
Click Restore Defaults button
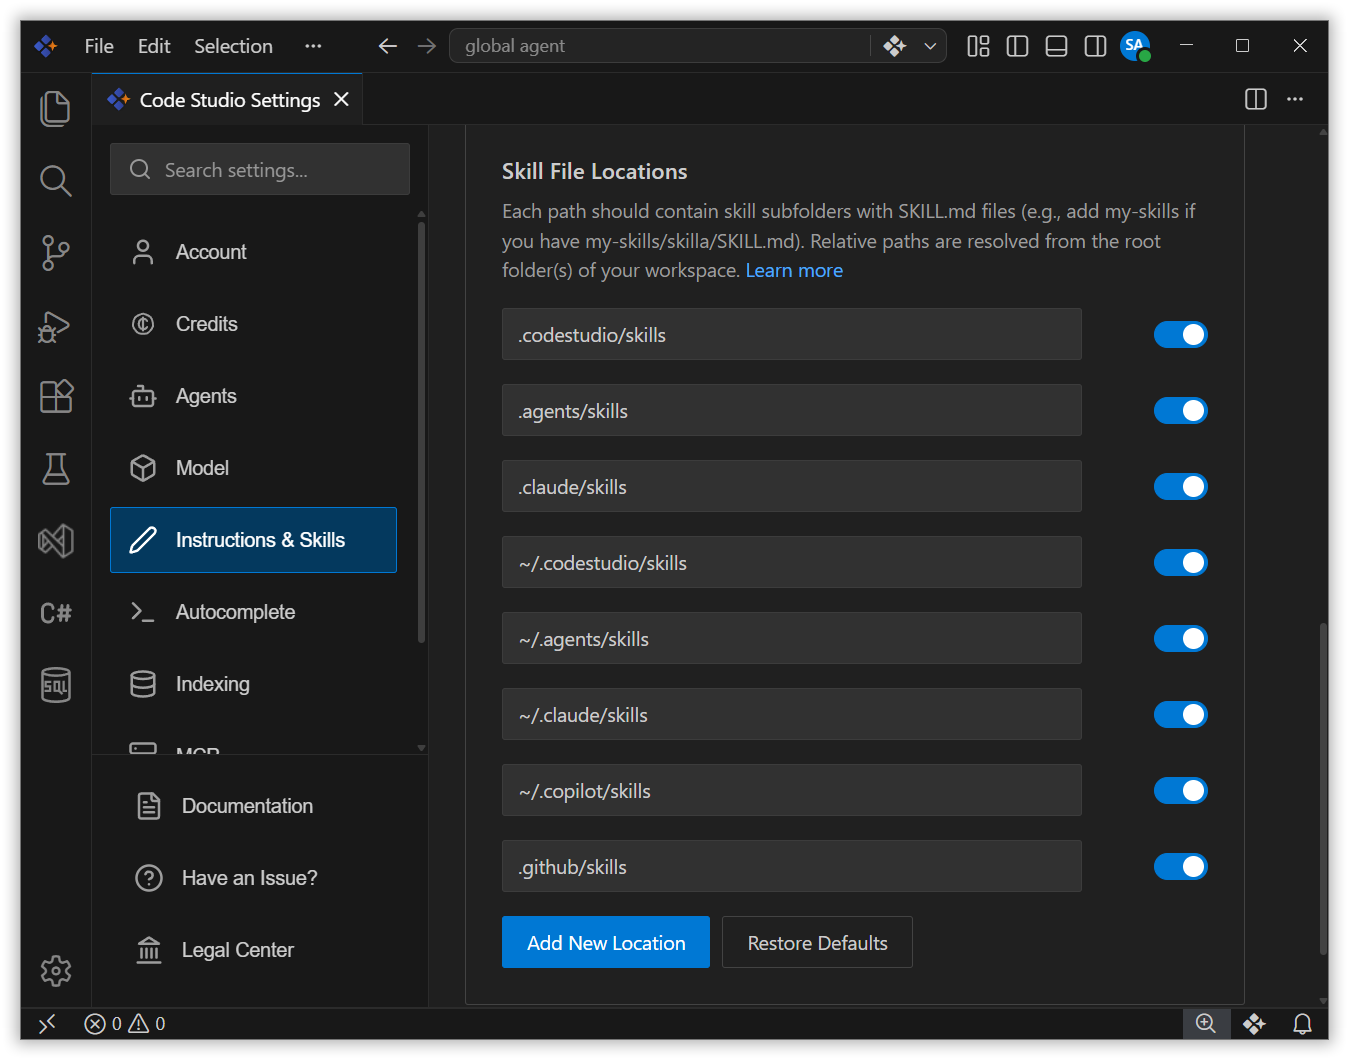tap(817, 942)
